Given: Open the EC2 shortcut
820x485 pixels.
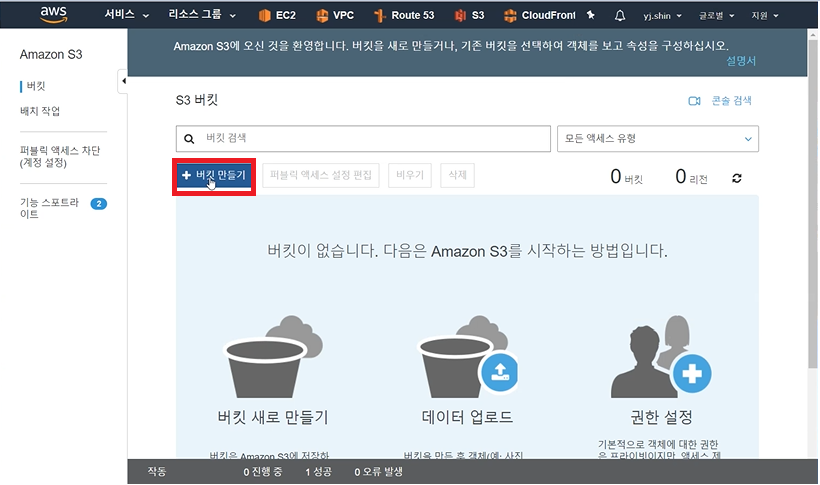Looking at the screenshot, I should point(277,15).
